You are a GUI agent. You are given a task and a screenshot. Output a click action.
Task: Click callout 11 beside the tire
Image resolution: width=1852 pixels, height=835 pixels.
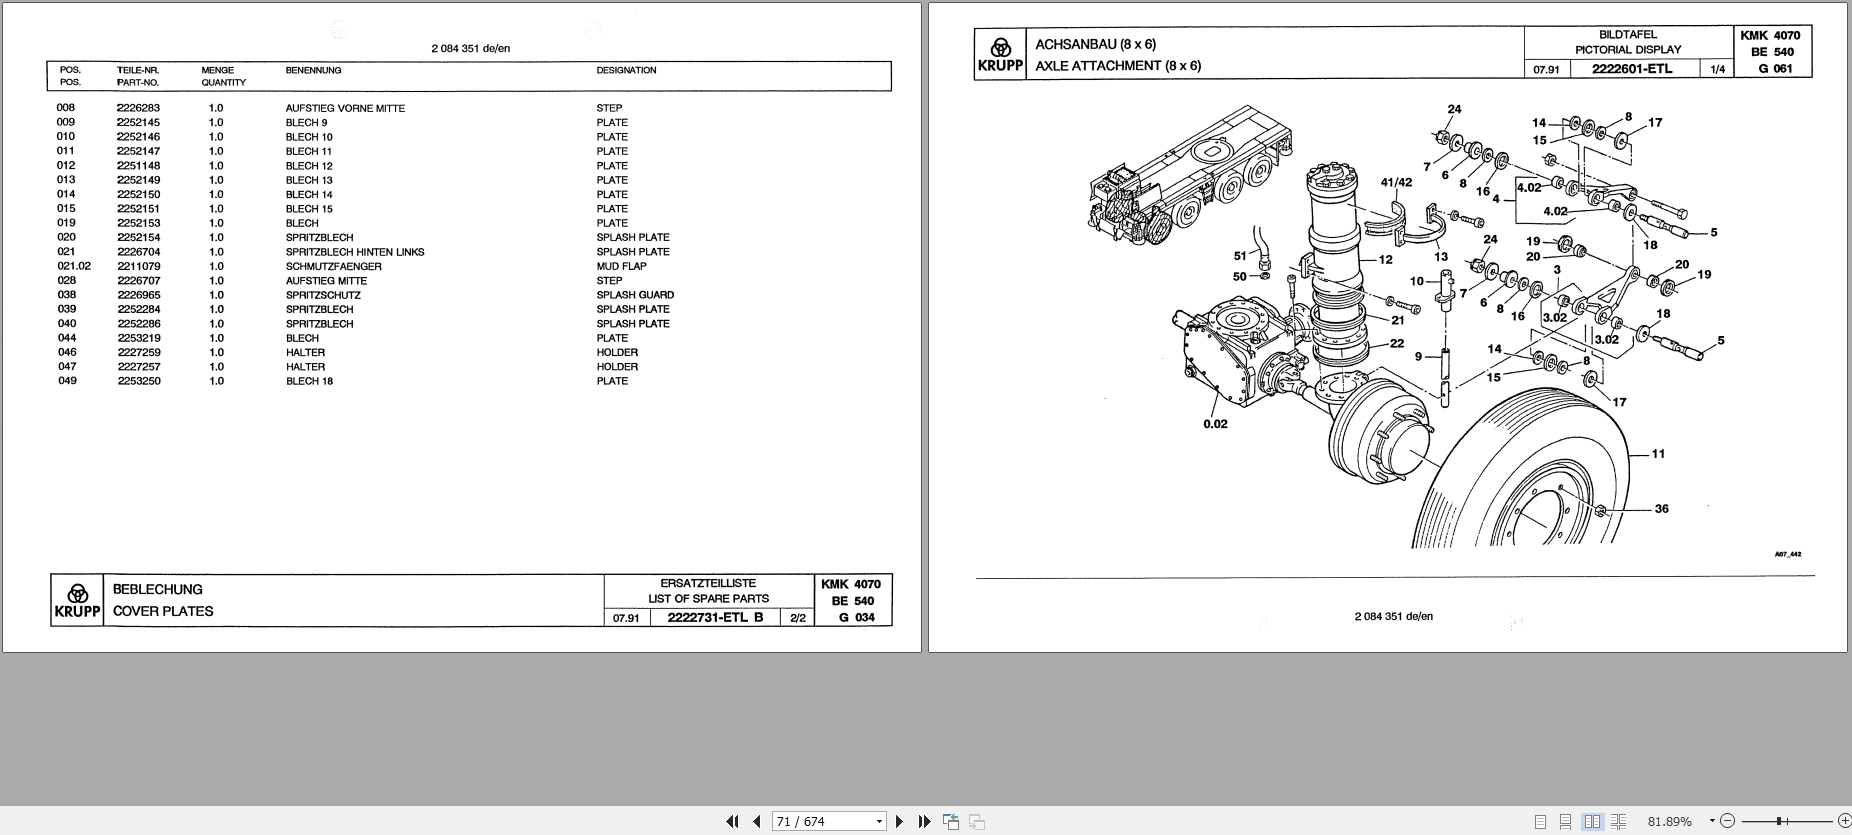tap(1658, 454)
